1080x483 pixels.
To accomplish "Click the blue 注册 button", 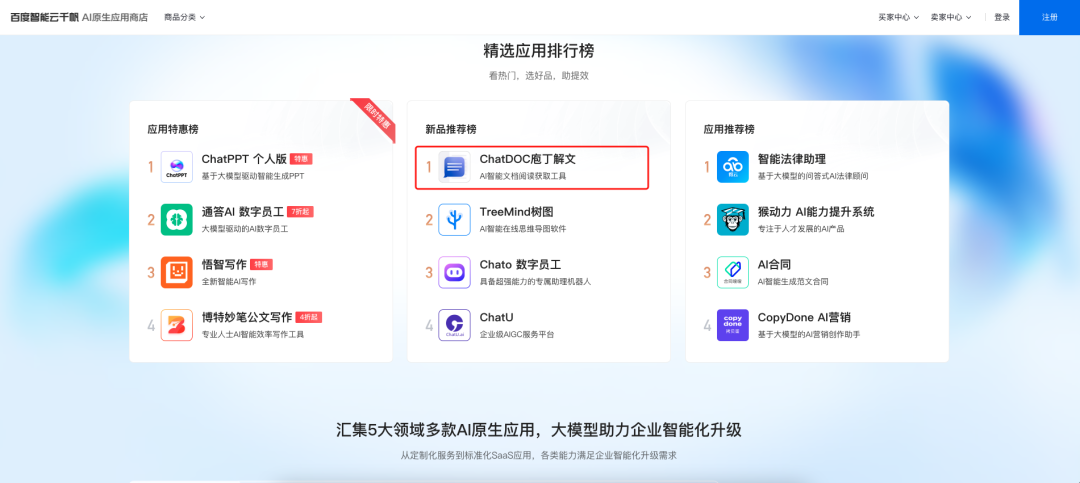I will [1050, 17].
